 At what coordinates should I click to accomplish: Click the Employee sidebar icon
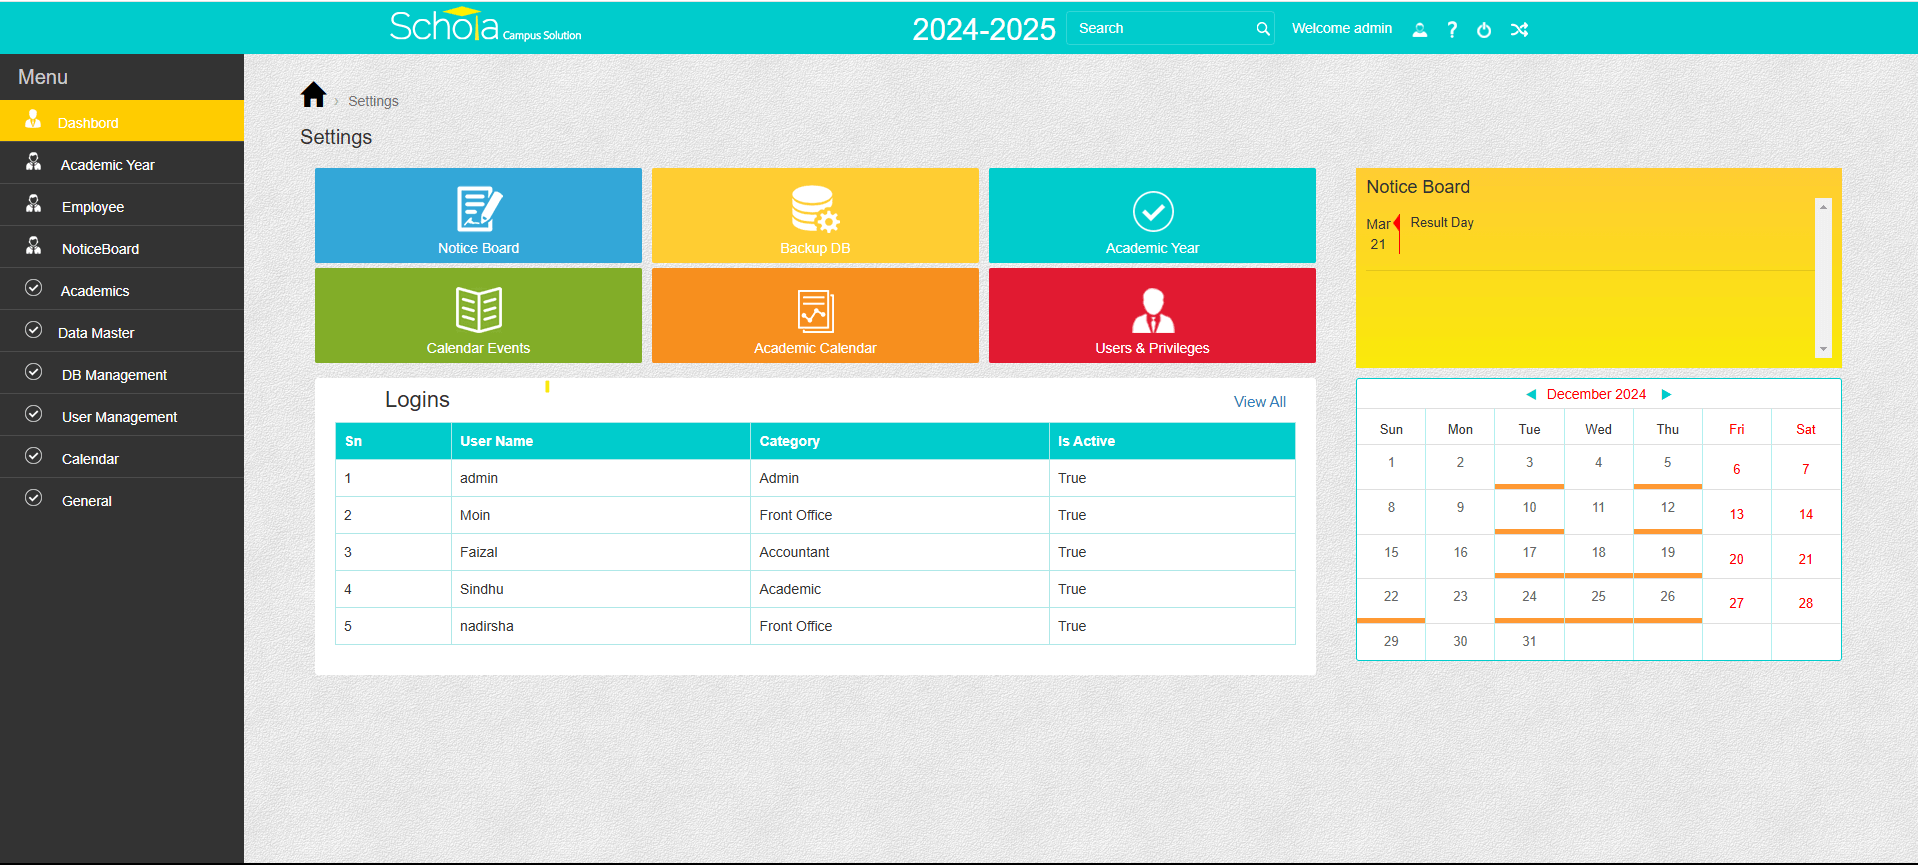click(33, 204)
